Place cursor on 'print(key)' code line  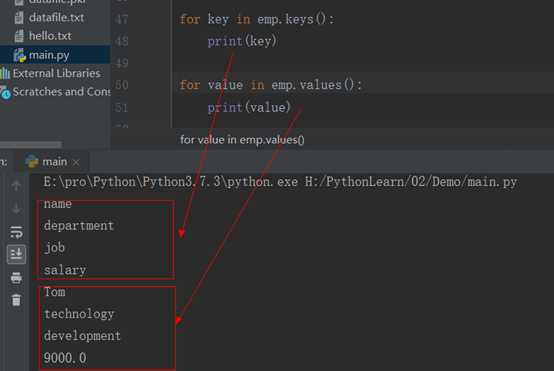tap(242, 41)
